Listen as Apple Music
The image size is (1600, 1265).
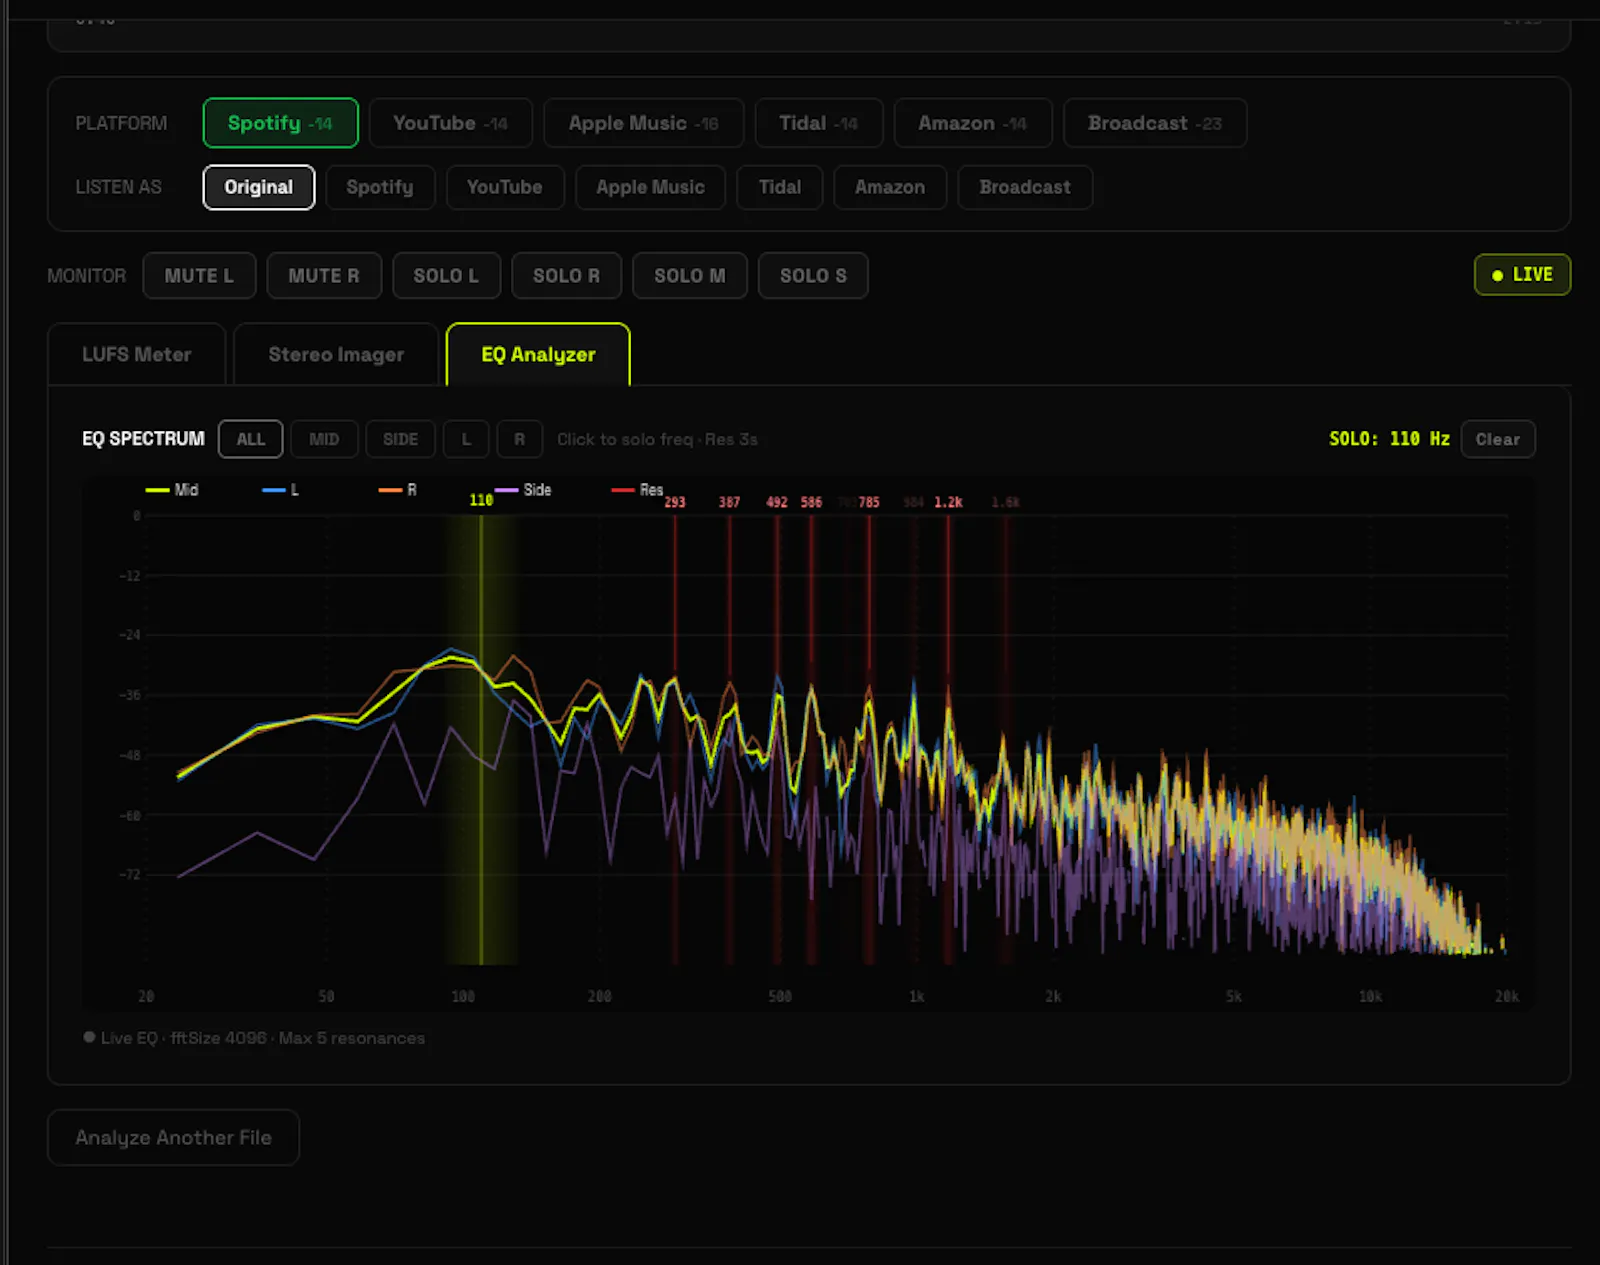click(650, 187)
